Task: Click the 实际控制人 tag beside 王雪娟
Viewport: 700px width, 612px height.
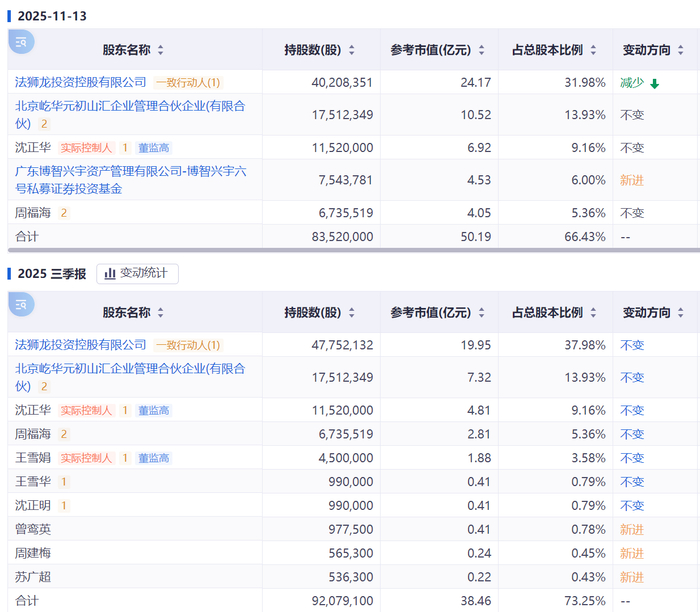Action: tap(86, 458)
